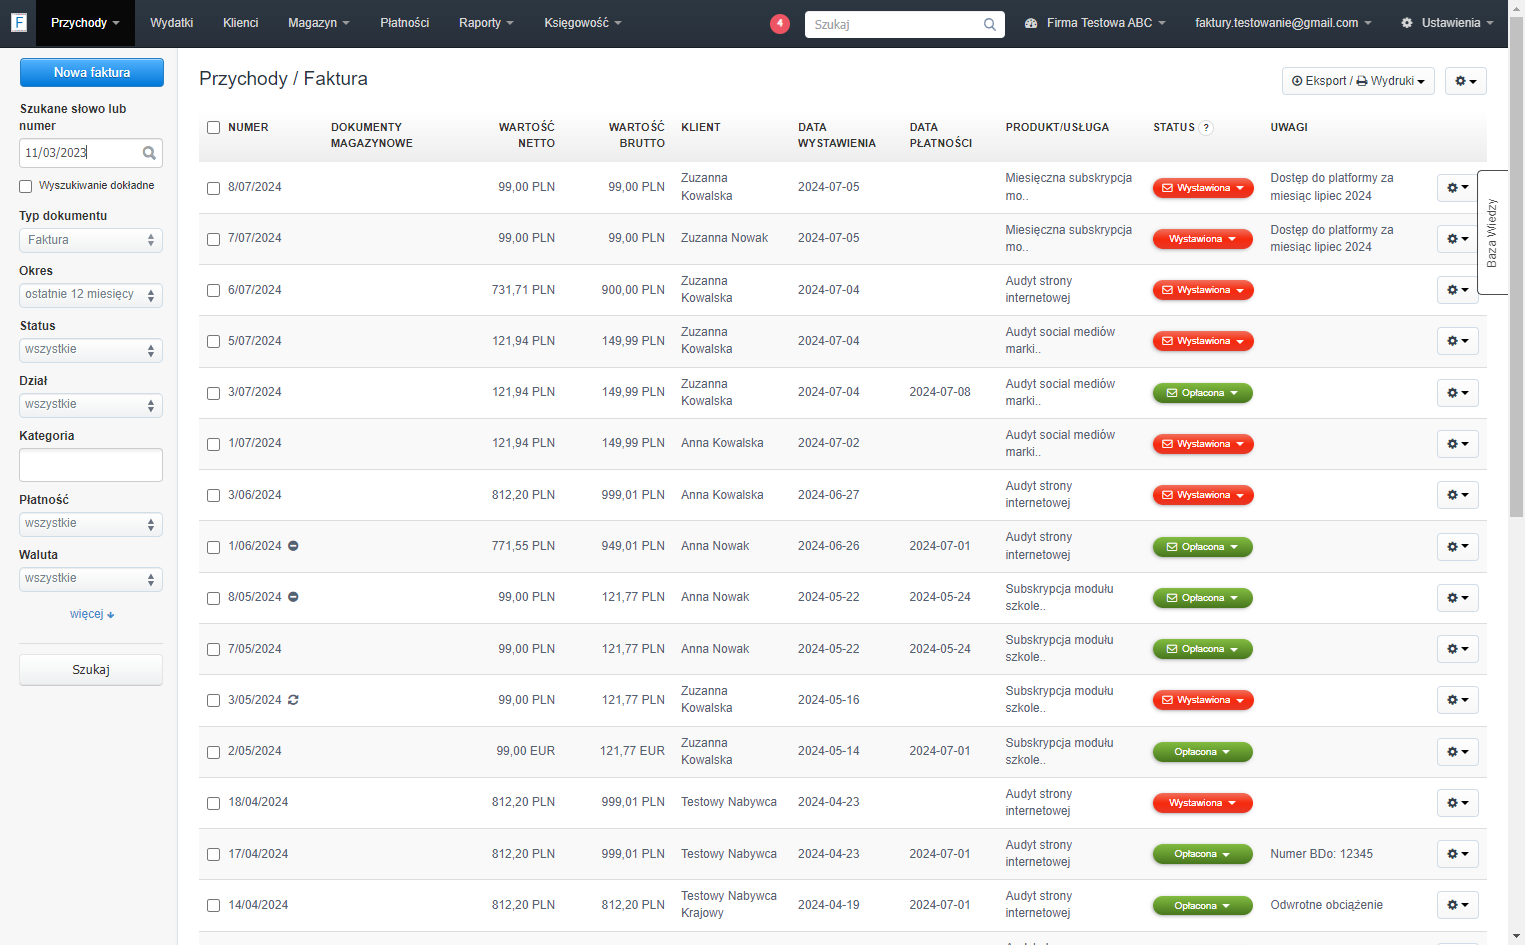1525x945 pixels.
Task: Click the help icon next to STATUS header
Action: (x=1206, y=128)
